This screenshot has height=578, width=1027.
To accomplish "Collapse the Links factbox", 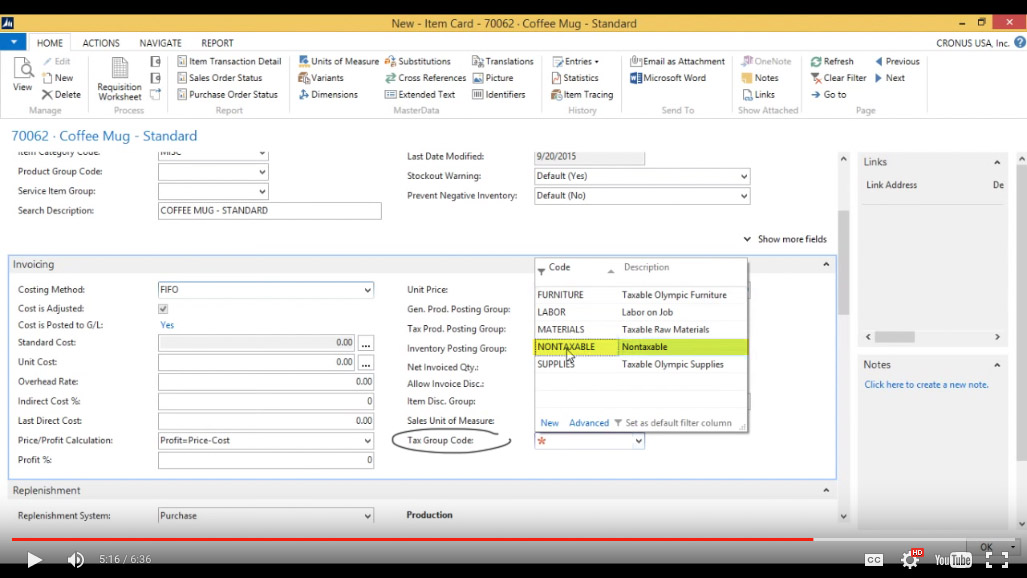I will [x=997, y=162].
